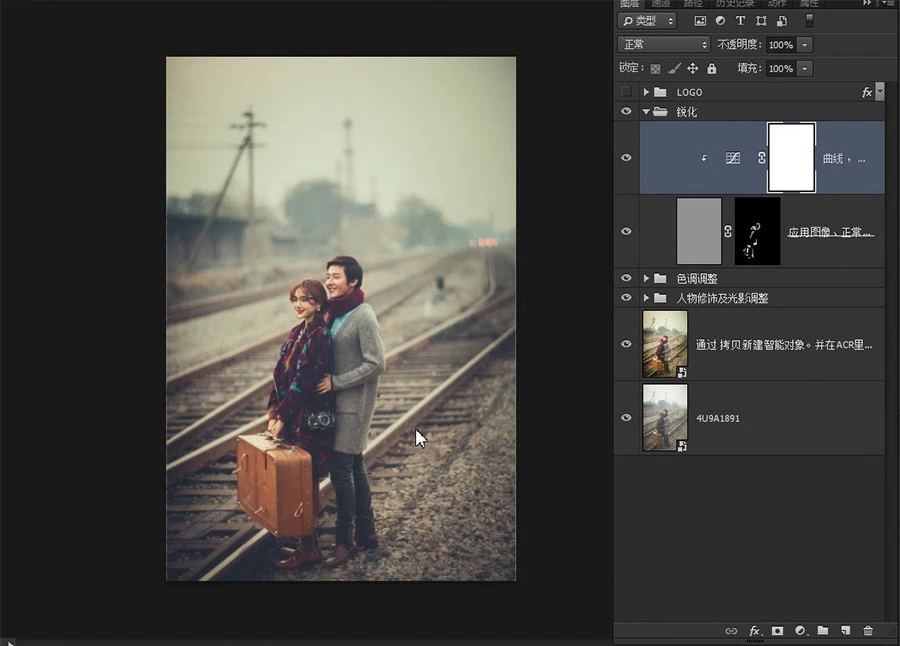Screen dimensions: 900x646
Task: Filter layers by pixel layers icon
Action: (700, 21)
